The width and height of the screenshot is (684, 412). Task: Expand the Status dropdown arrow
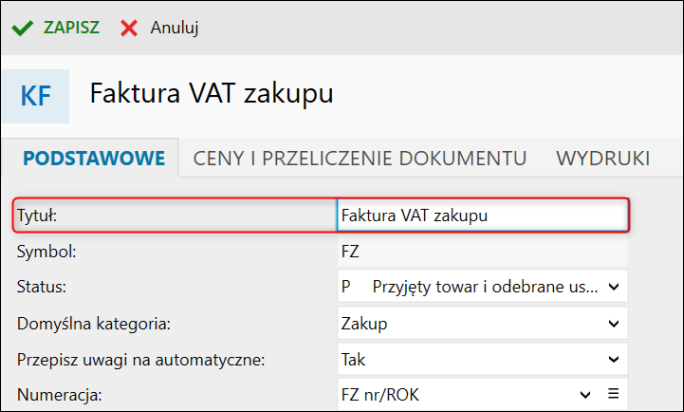(x=614, y=287)
